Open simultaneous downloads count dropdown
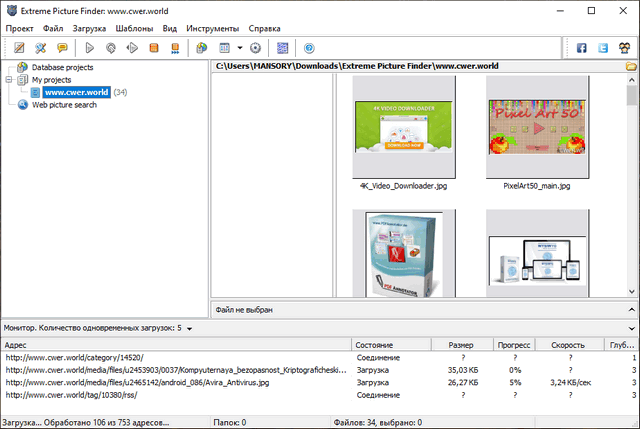Viewport: 640px width, 429px height. 189,328
